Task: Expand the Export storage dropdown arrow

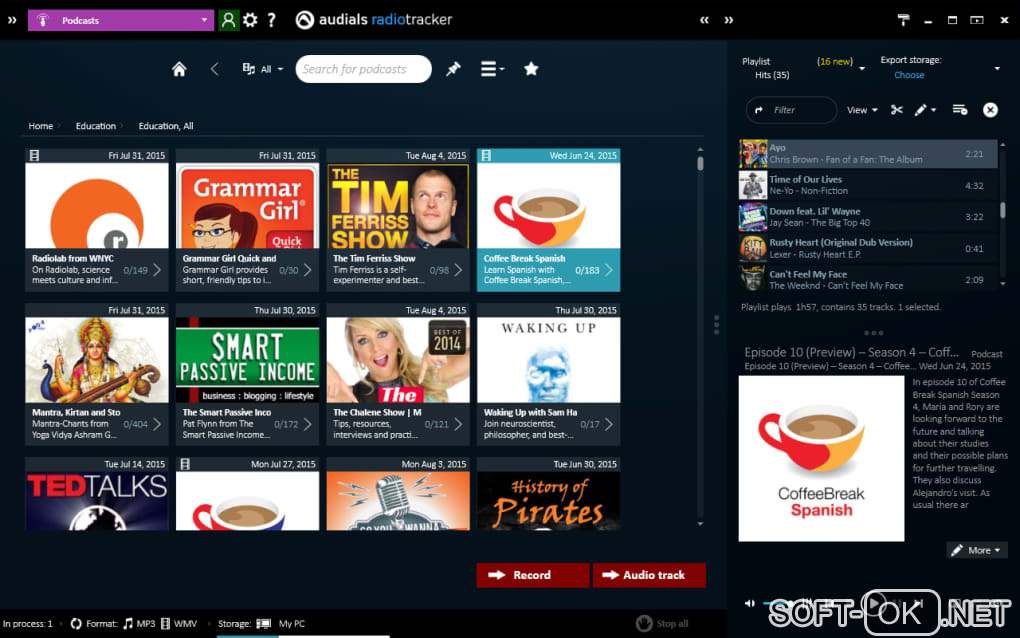Action: pos(997,68)
